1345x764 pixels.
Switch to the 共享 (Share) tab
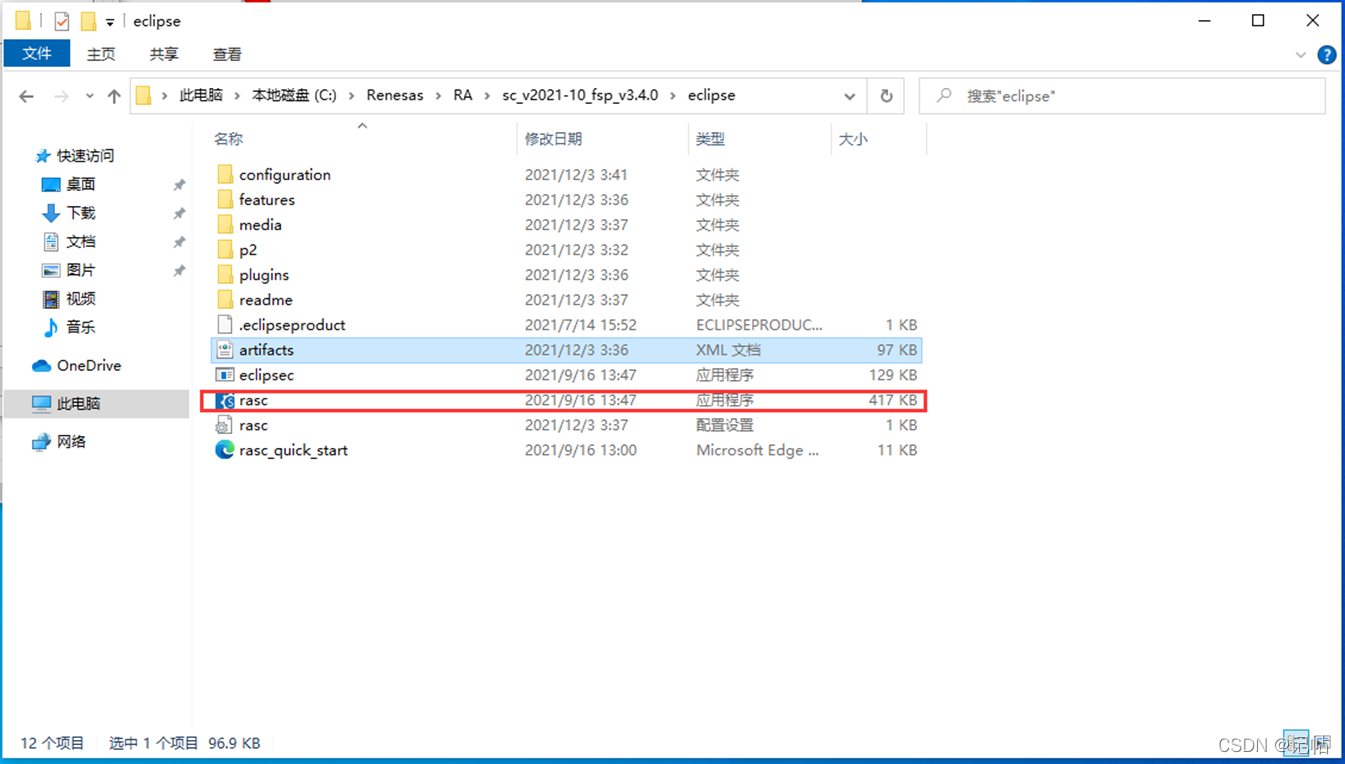pos(164,54)
